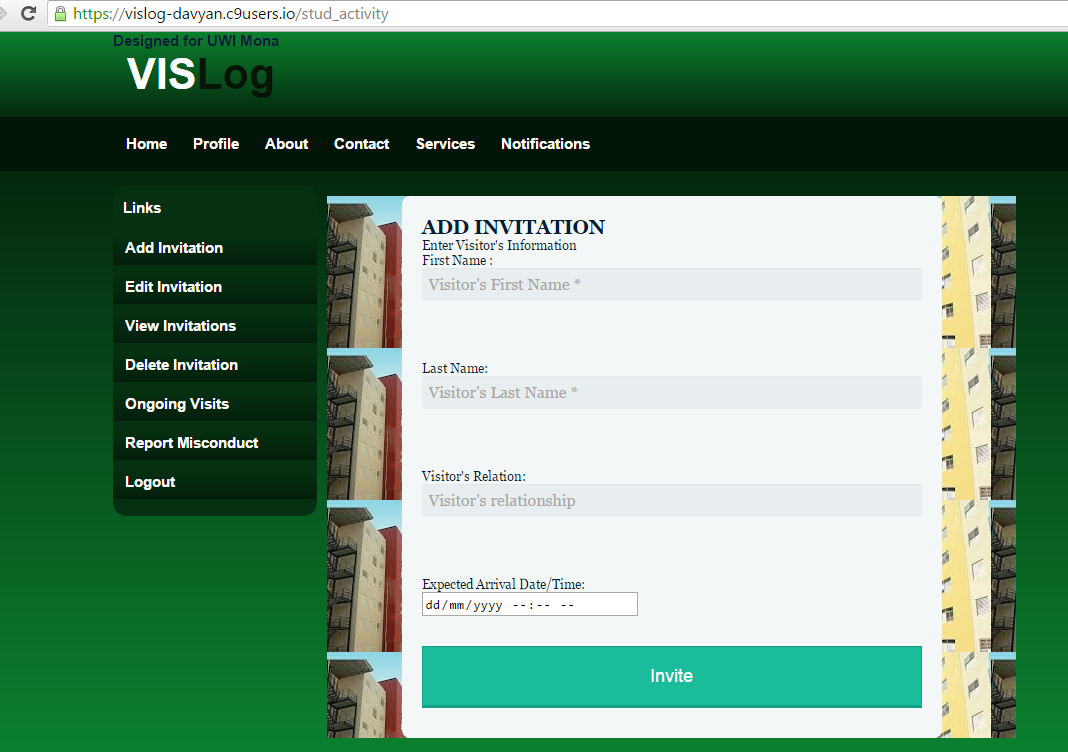The image size is (1068, 752).
Task: Submit the form with the Invite button
Action: [x=672, y=676]
